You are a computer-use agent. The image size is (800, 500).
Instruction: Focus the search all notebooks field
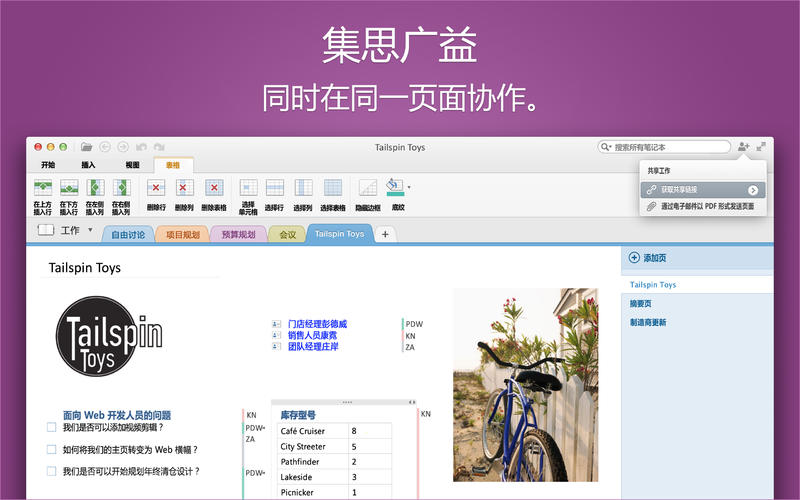(664, 147)
